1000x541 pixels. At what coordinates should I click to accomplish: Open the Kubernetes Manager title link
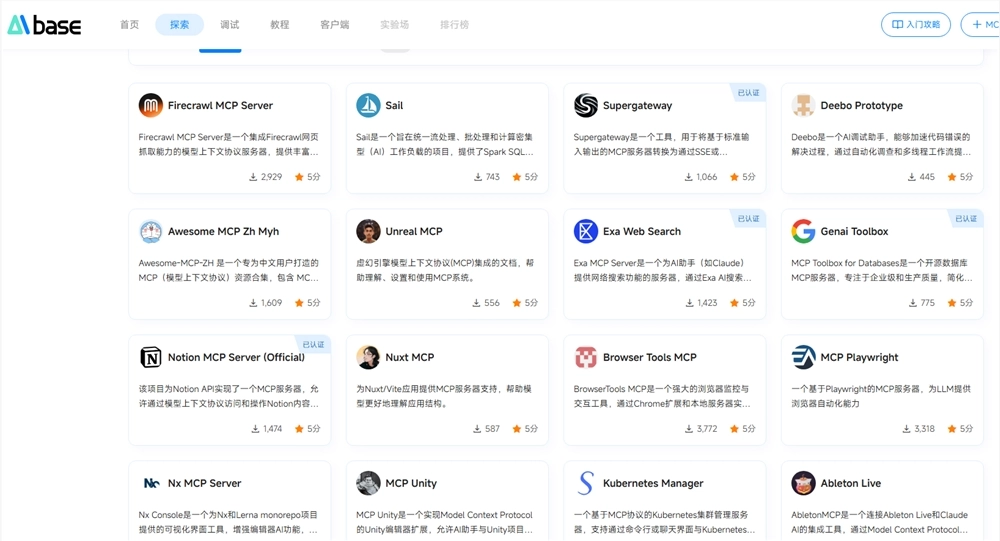click(653, 483)
